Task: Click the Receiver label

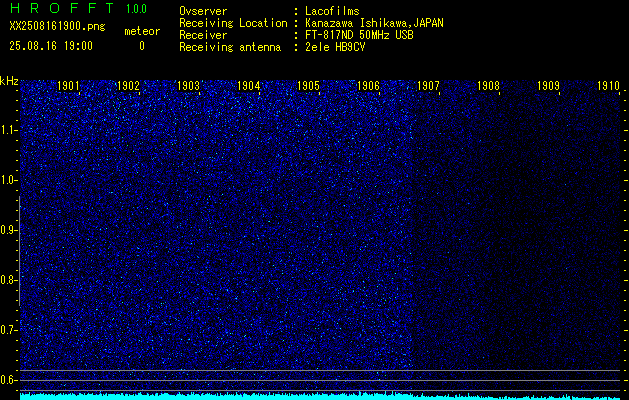Action: point(203,35)
